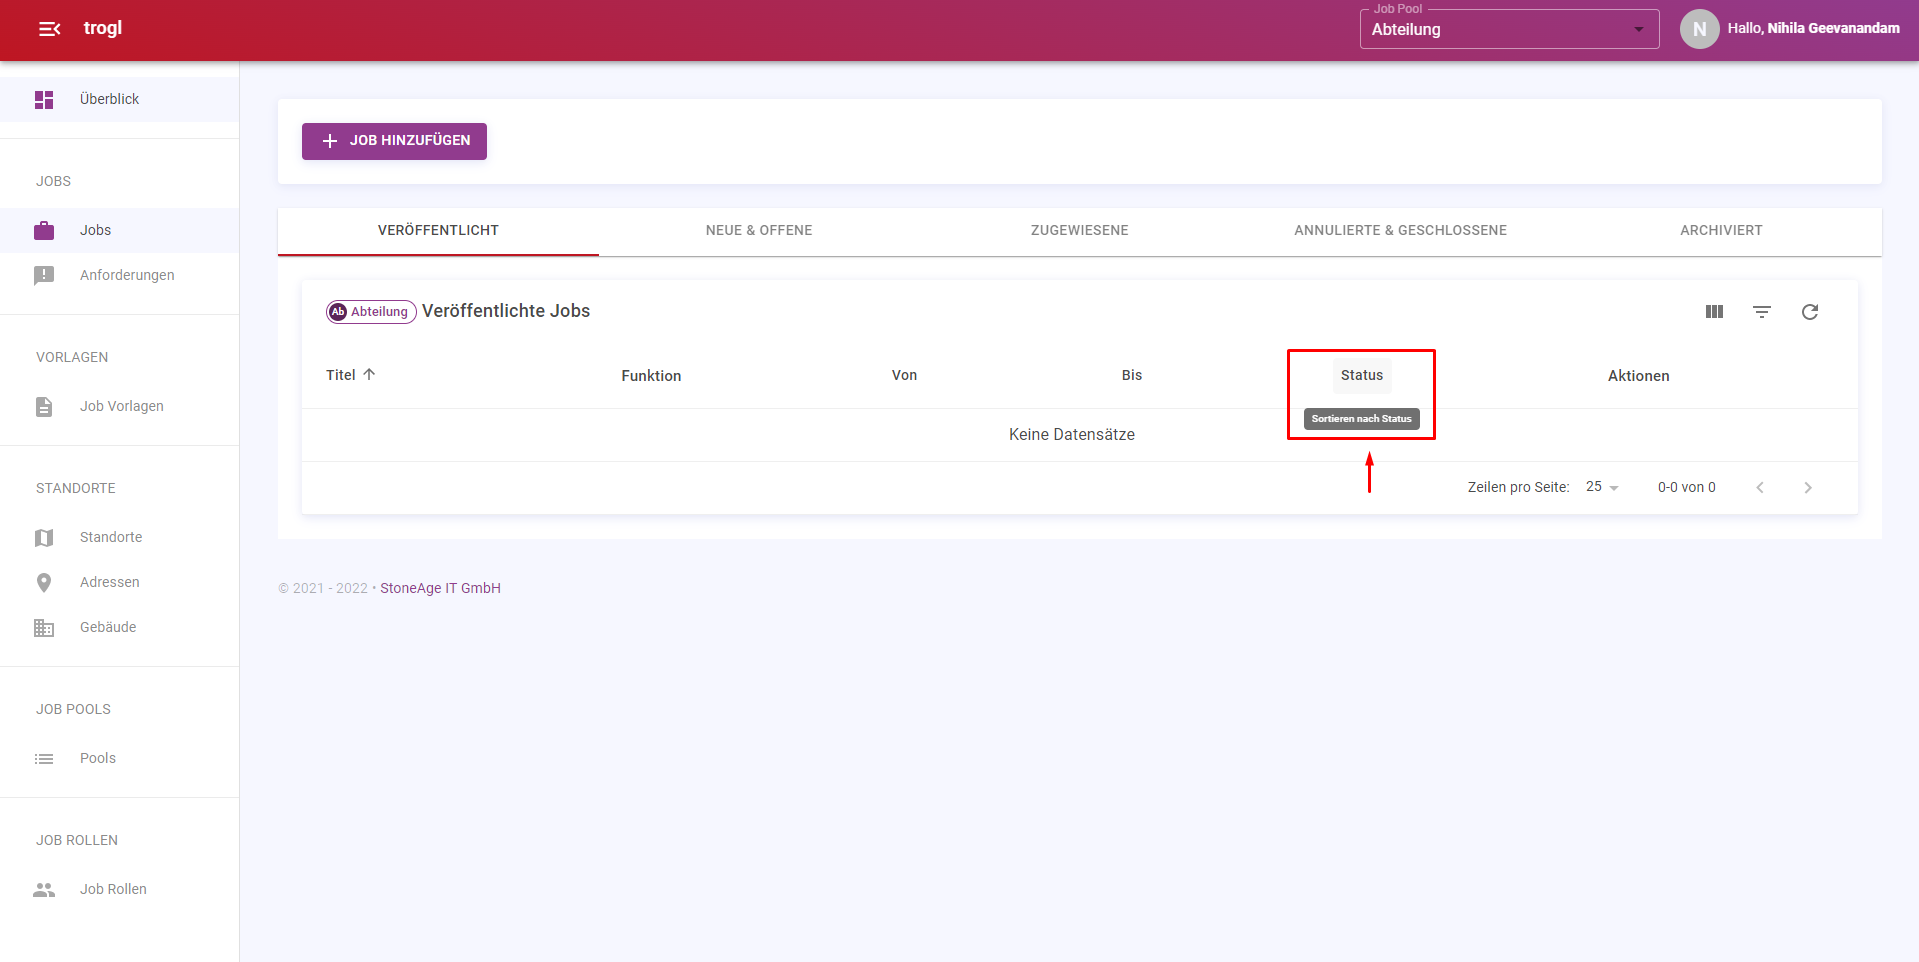
Task: Open Pools in the sidebar
Action: [x=119, y=758]
